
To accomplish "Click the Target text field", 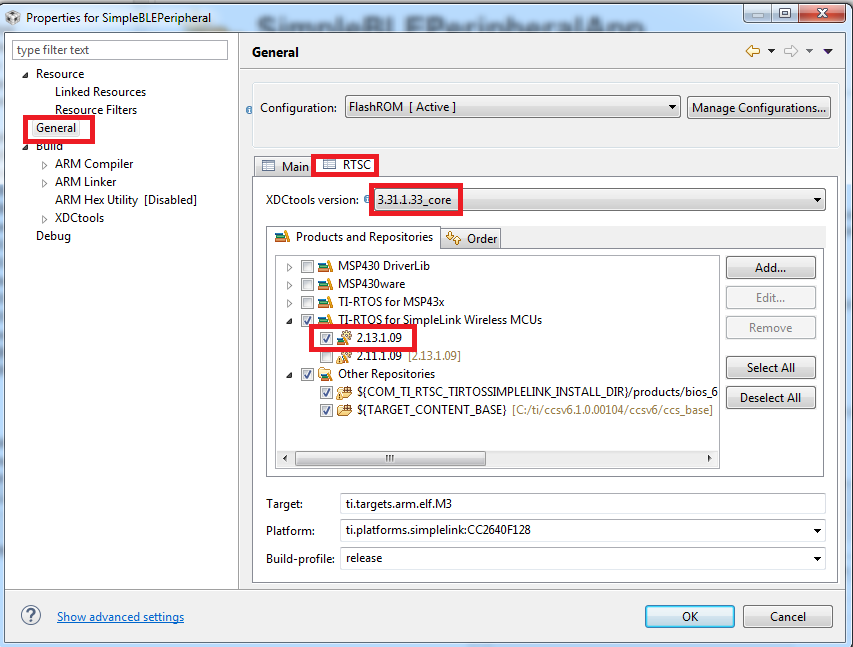I will tap(583, 504).
